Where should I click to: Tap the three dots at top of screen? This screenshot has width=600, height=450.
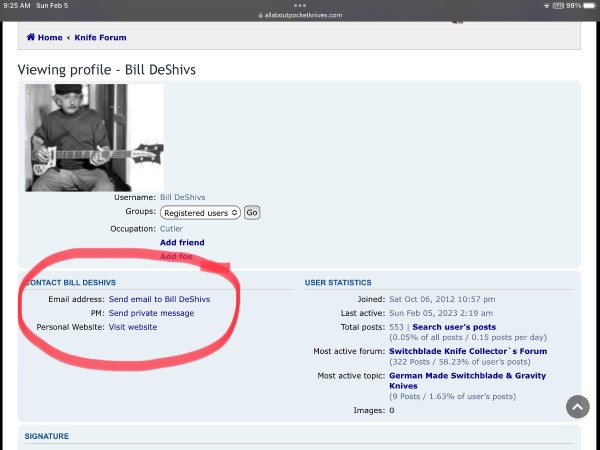[300, 5]
